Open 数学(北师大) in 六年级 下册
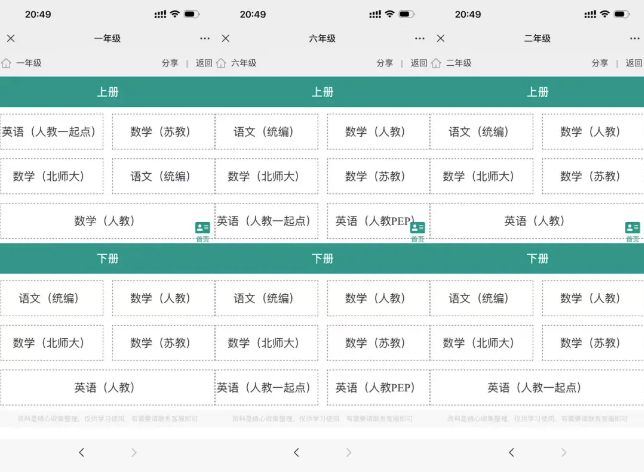 coord(267,343)
